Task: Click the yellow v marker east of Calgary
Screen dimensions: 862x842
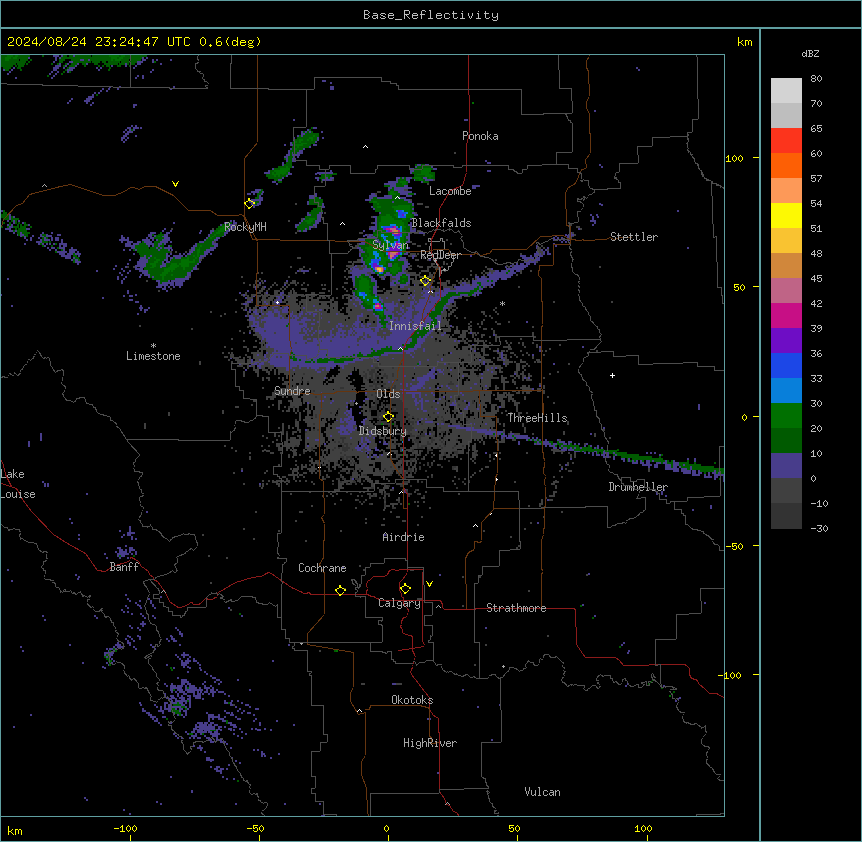Action: tap(429, 584)
